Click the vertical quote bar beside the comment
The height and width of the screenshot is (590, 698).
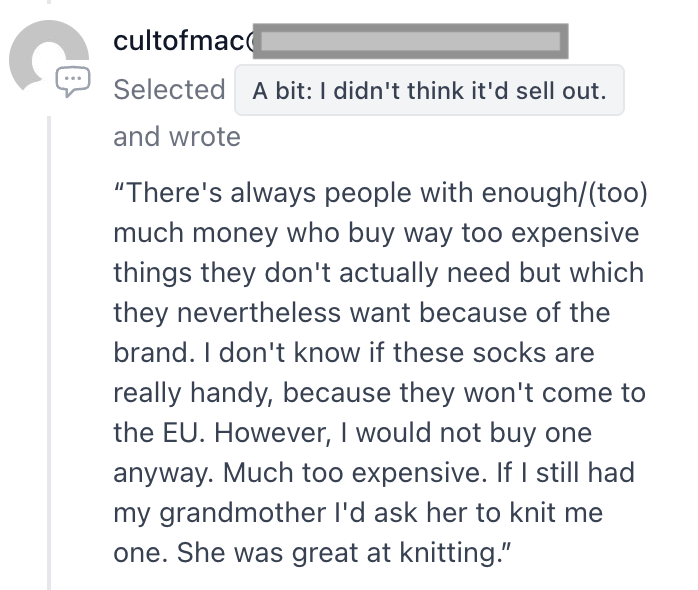49,350
